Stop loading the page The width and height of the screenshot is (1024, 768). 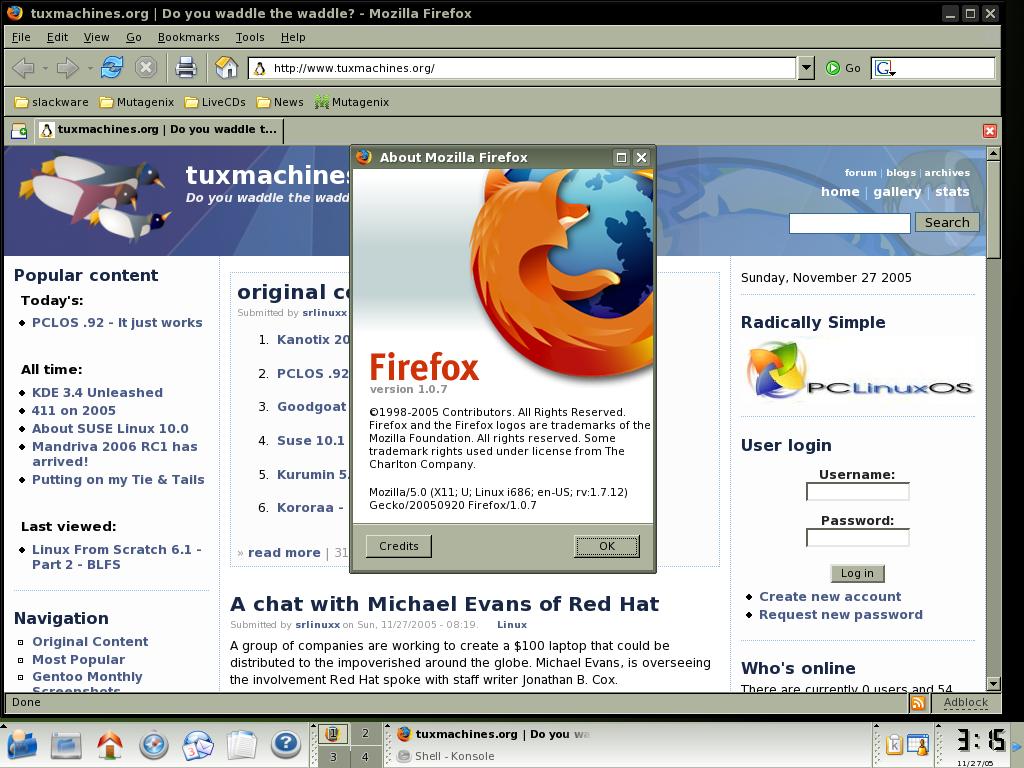pos(146,67)
